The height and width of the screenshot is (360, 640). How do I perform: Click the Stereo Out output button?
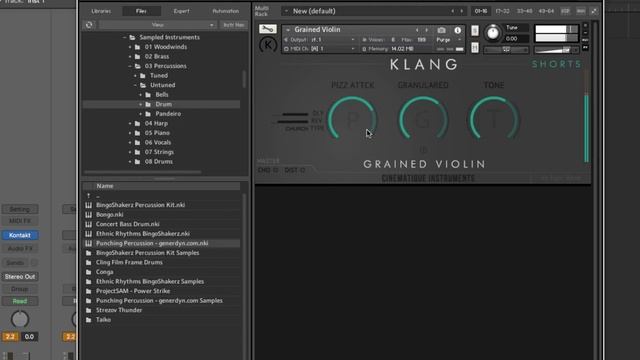click(20, 277)
